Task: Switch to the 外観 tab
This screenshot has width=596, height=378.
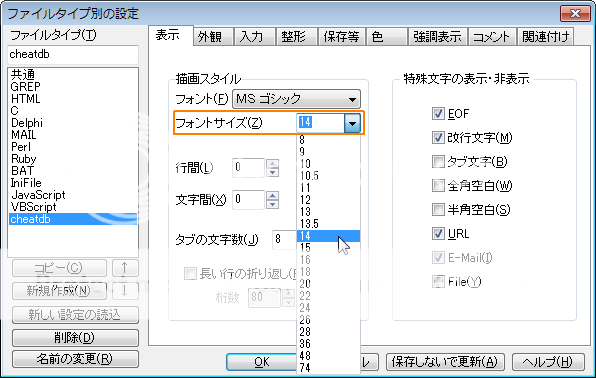Action: pos(213,37)
